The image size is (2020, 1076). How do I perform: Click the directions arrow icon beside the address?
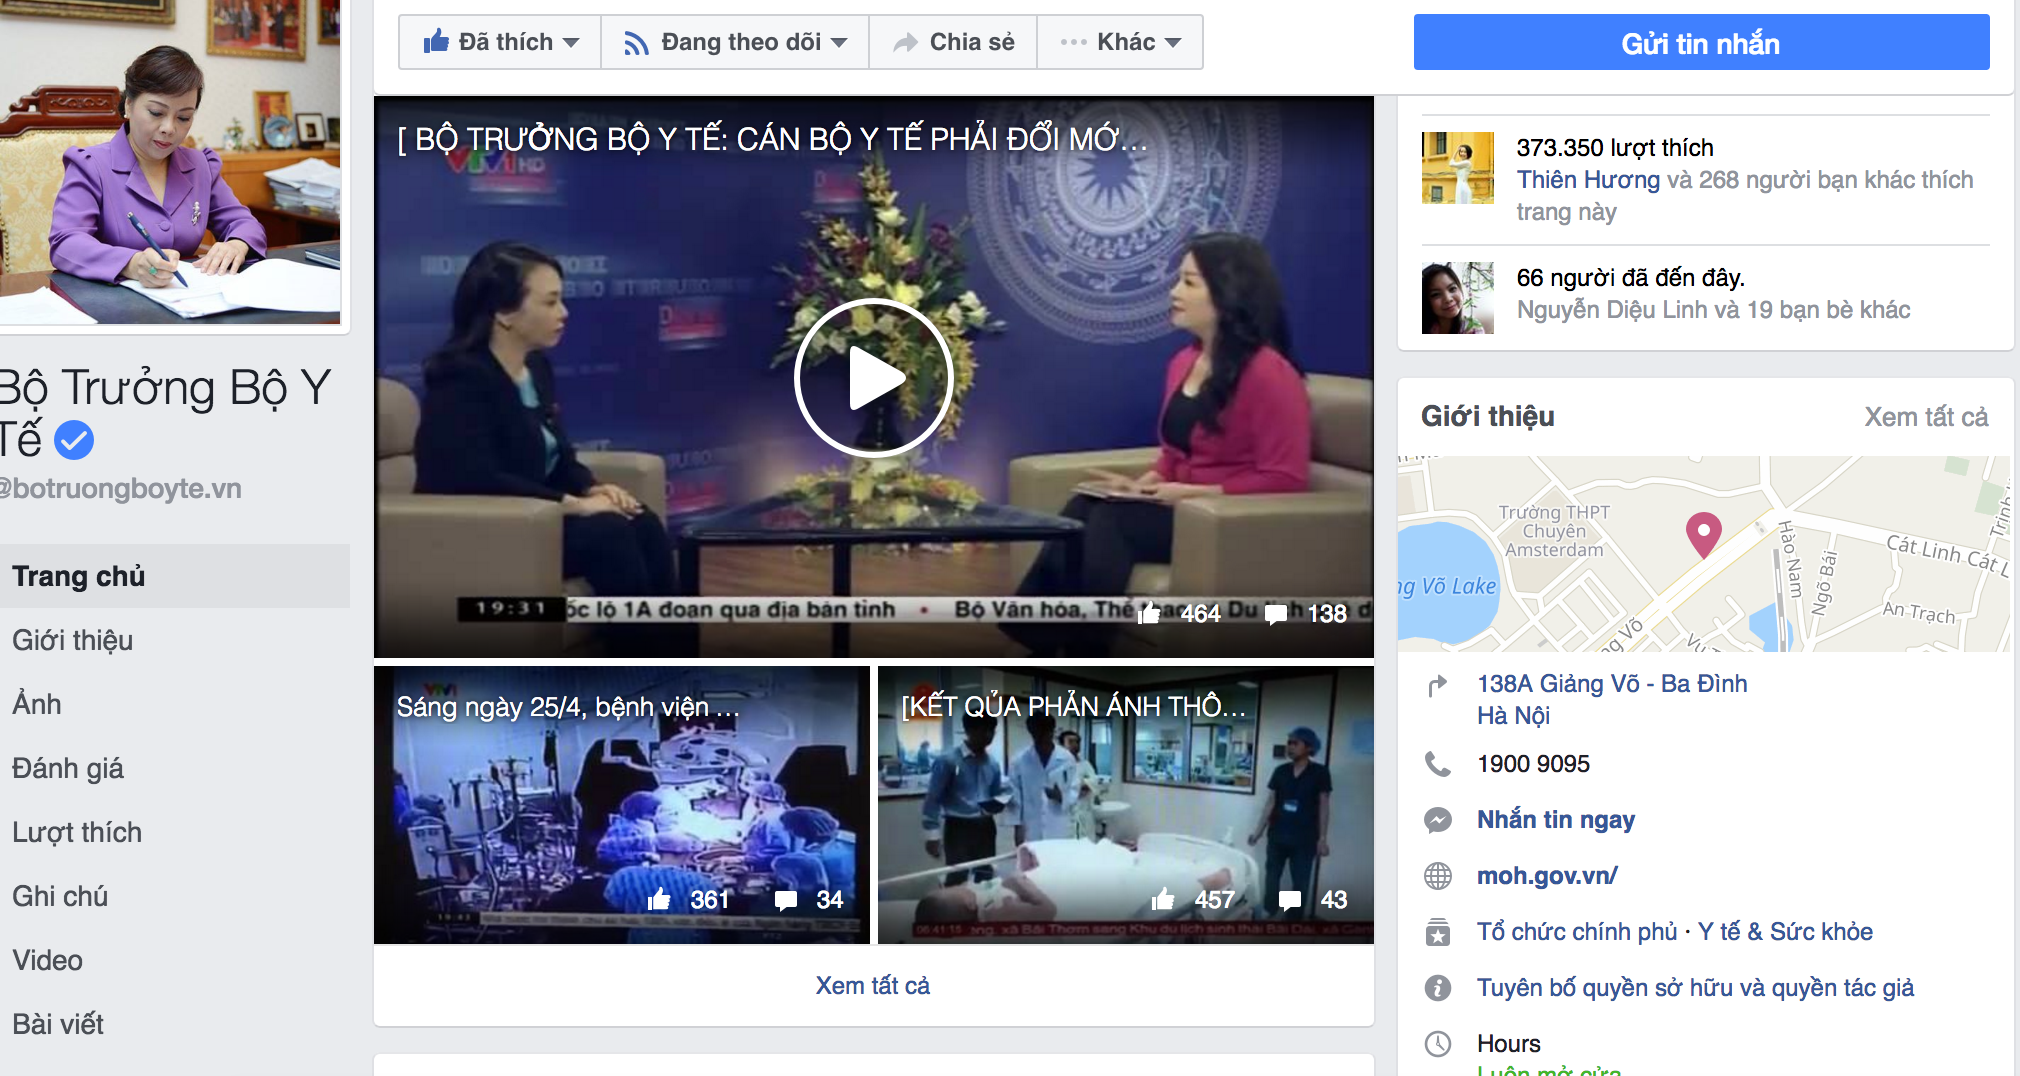tap(1437, 685)
